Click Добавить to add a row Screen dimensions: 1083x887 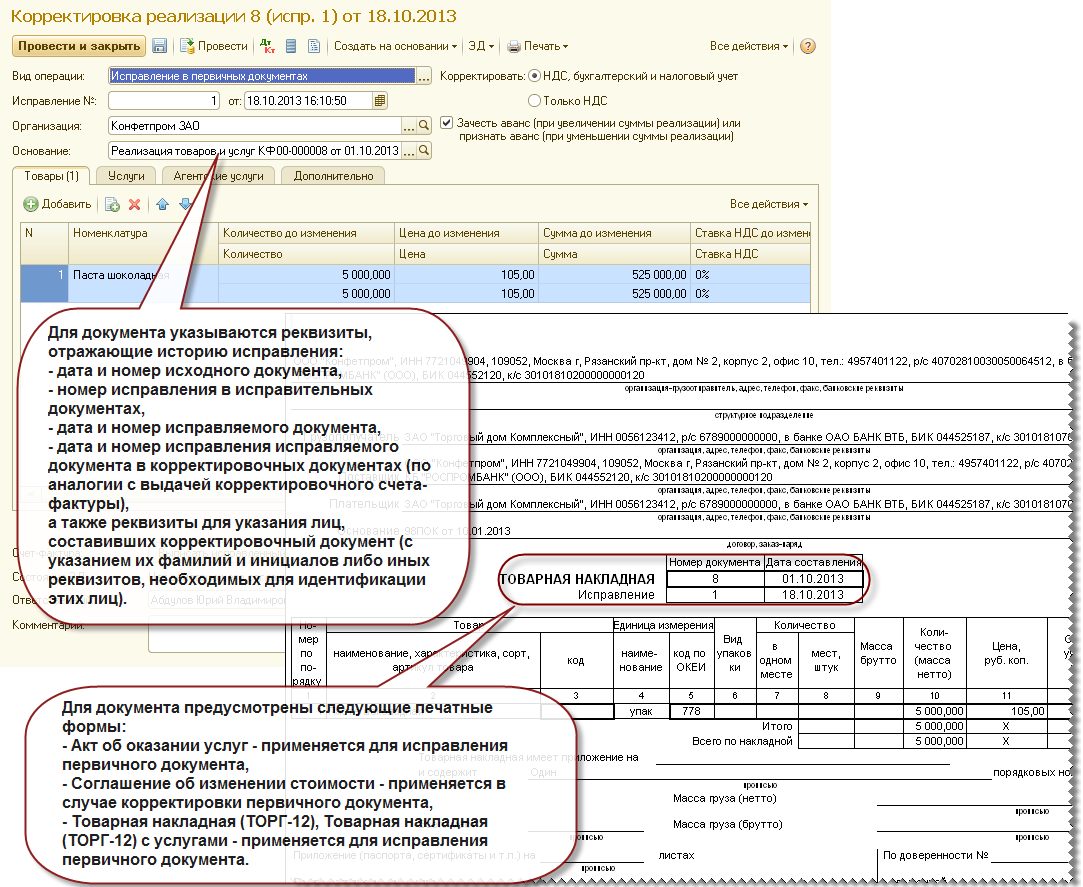click(57, 204)
